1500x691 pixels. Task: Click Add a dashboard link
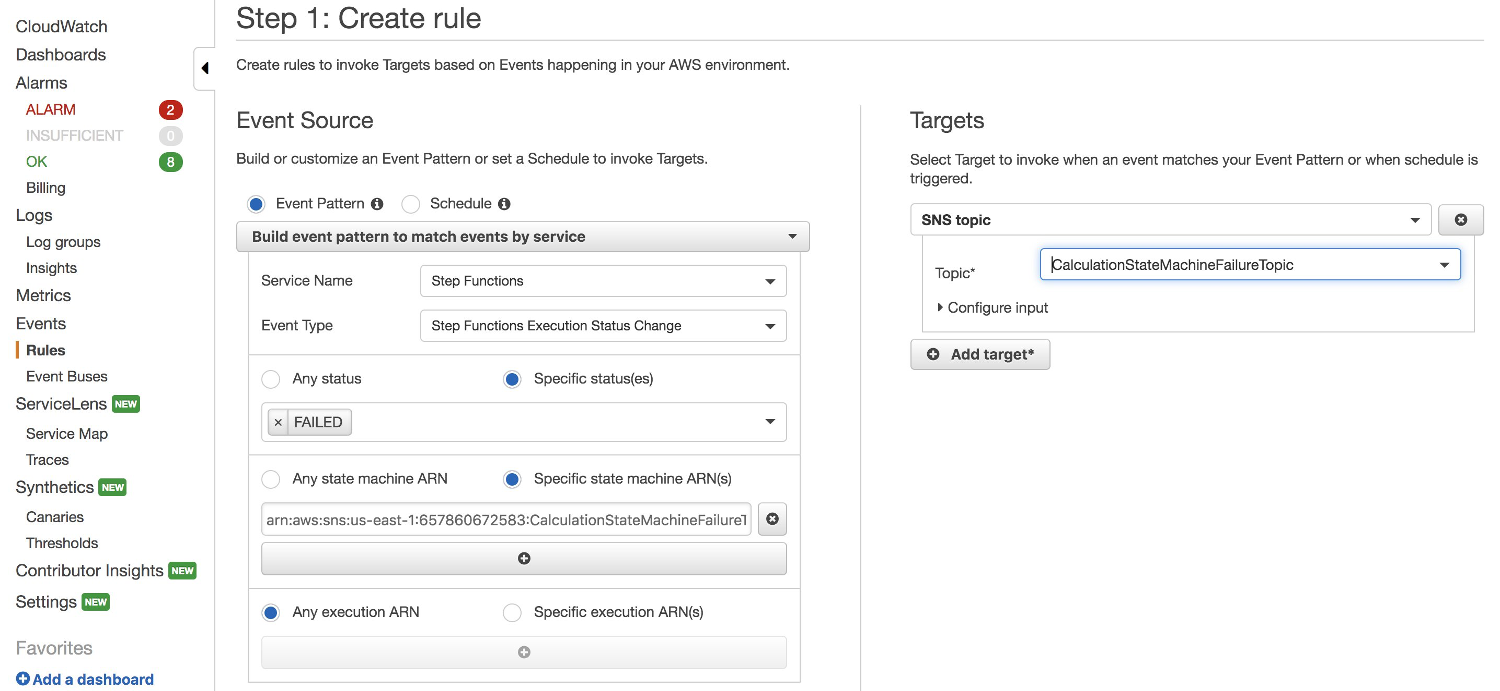85,680
